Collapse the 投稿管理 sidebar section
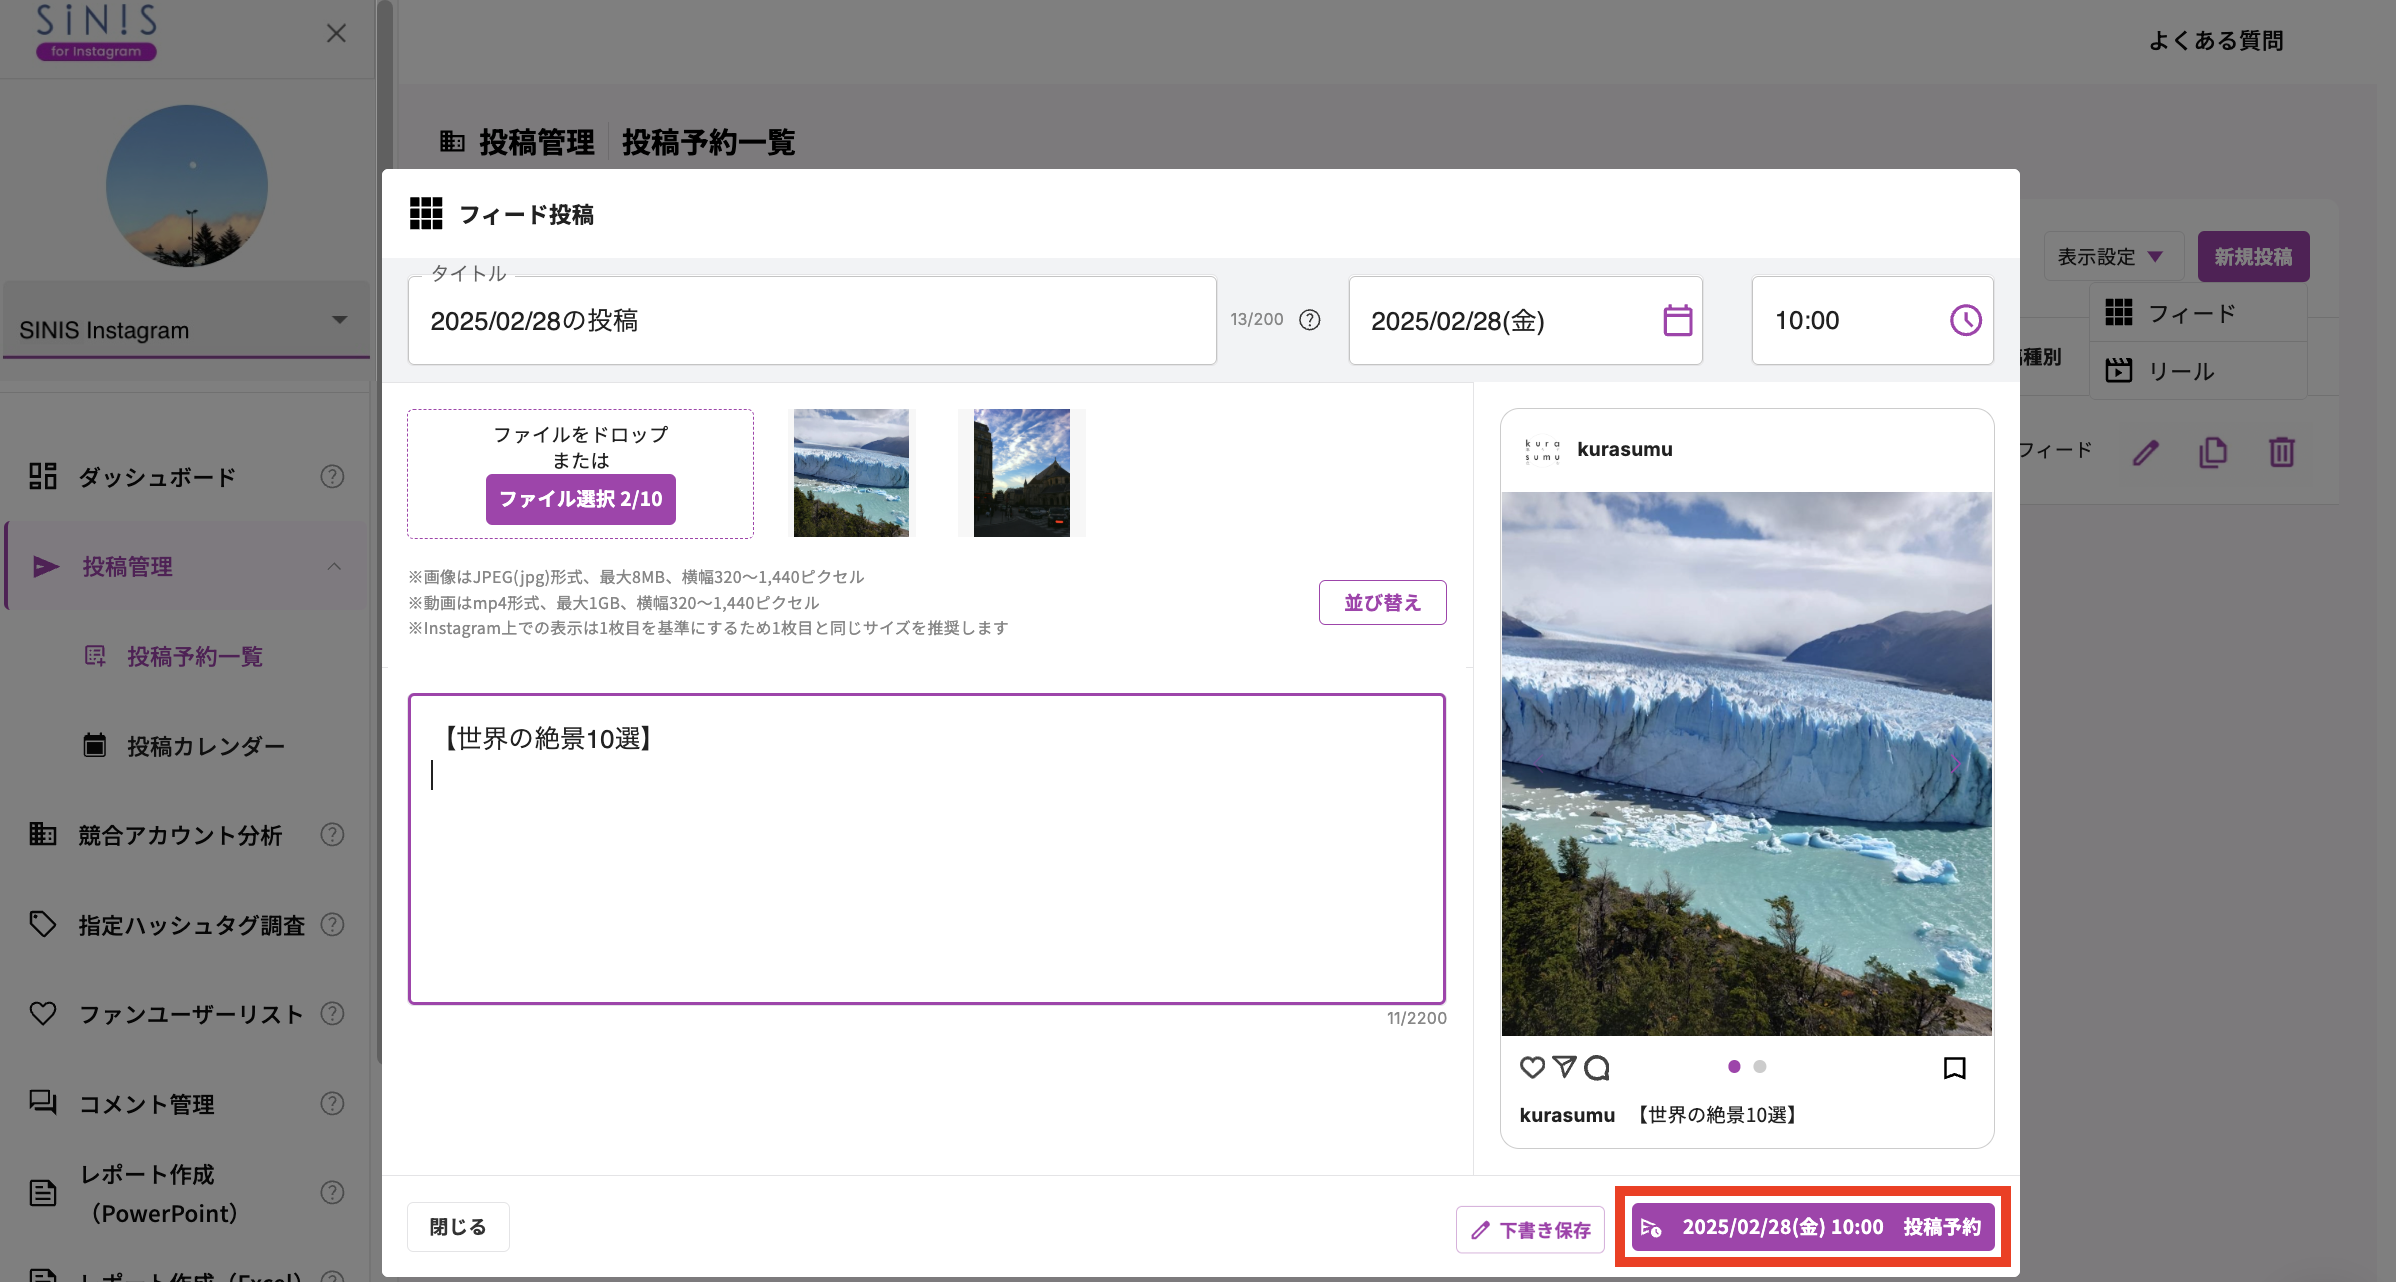2396x1282 pixels. click(336, 566)
